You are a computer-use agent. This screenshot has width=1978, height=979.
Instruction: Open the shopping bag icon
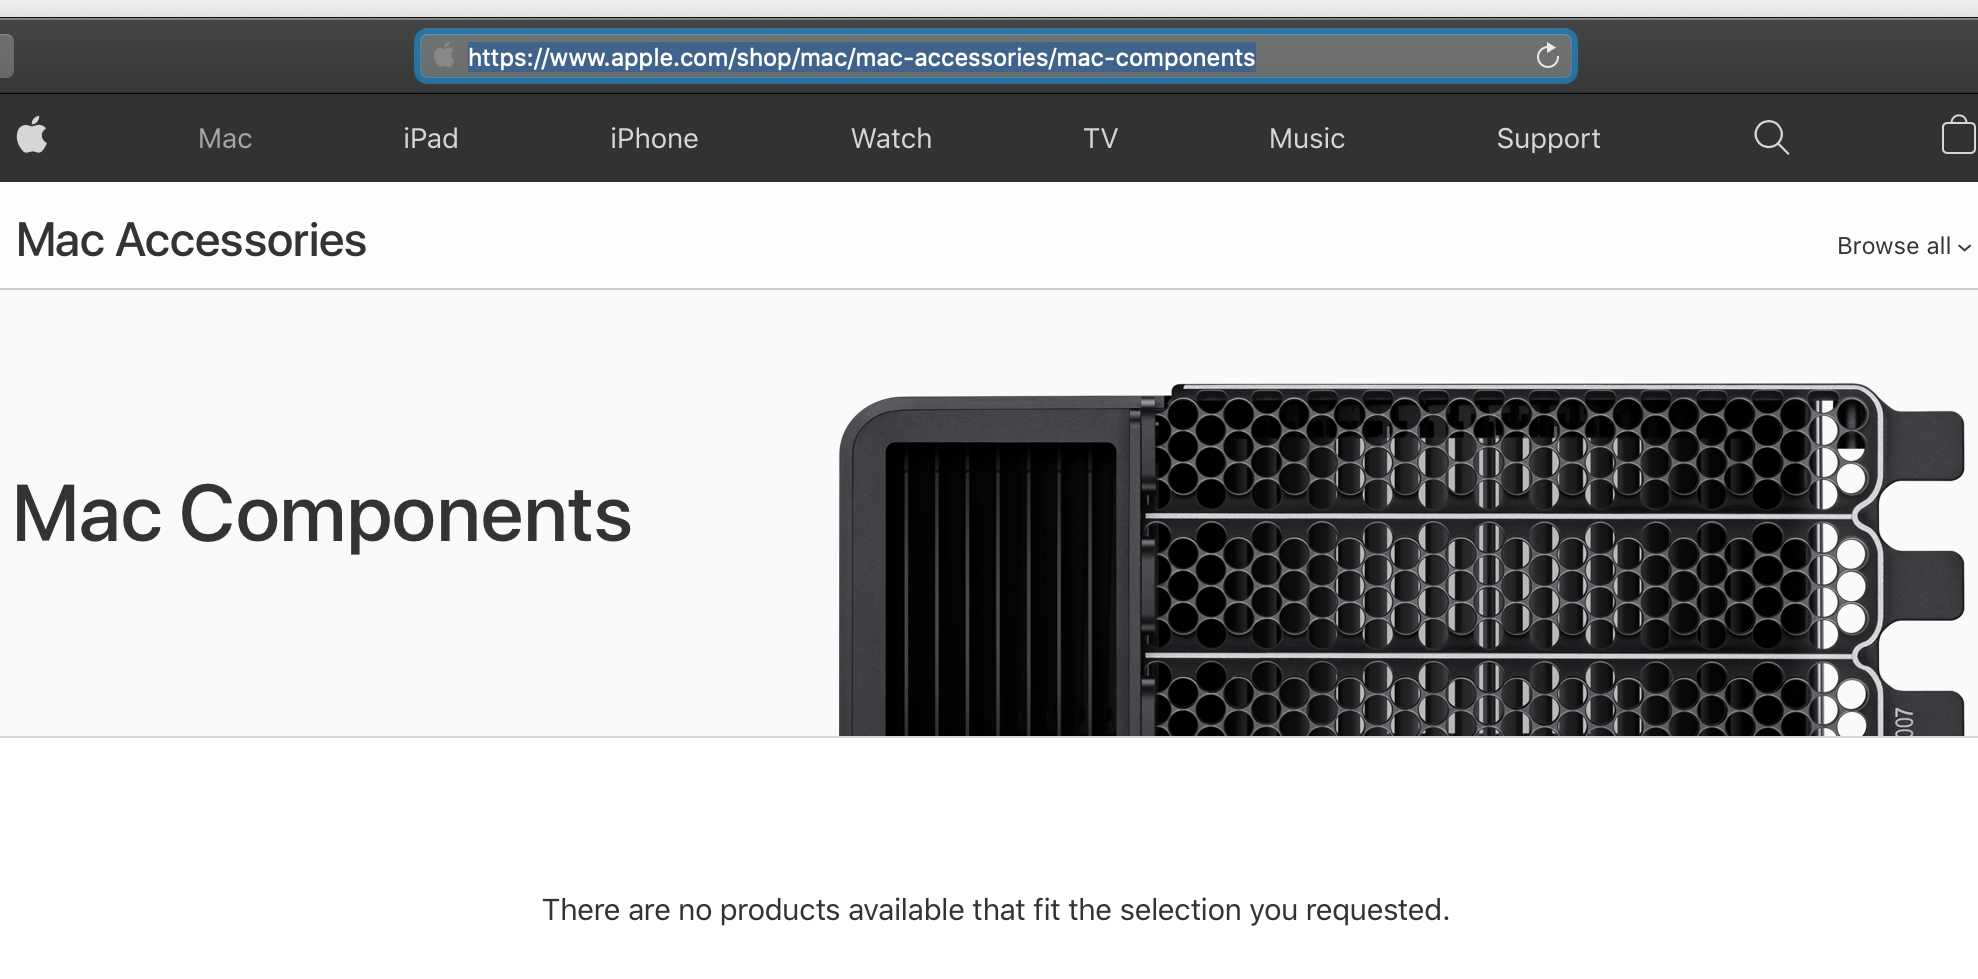[1958, 135]
